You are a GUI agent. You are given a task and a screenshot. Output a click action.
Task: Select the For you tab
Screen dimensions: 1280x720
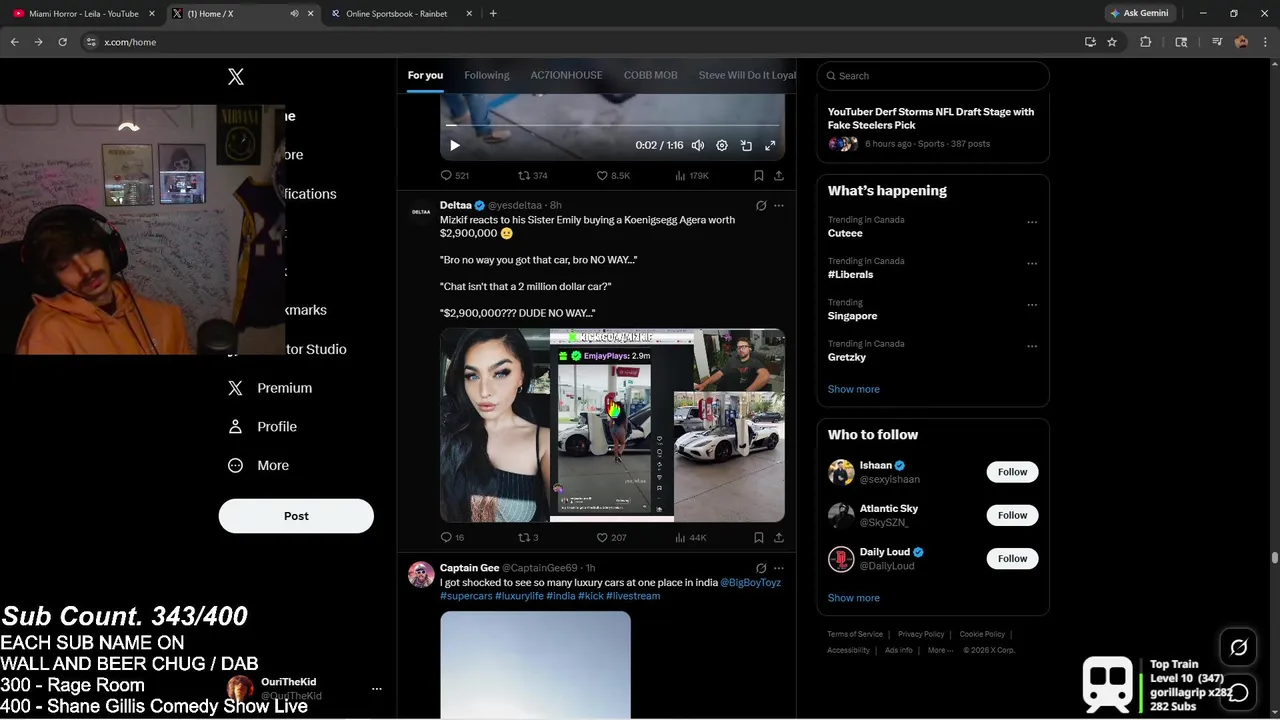pos(425,75)
